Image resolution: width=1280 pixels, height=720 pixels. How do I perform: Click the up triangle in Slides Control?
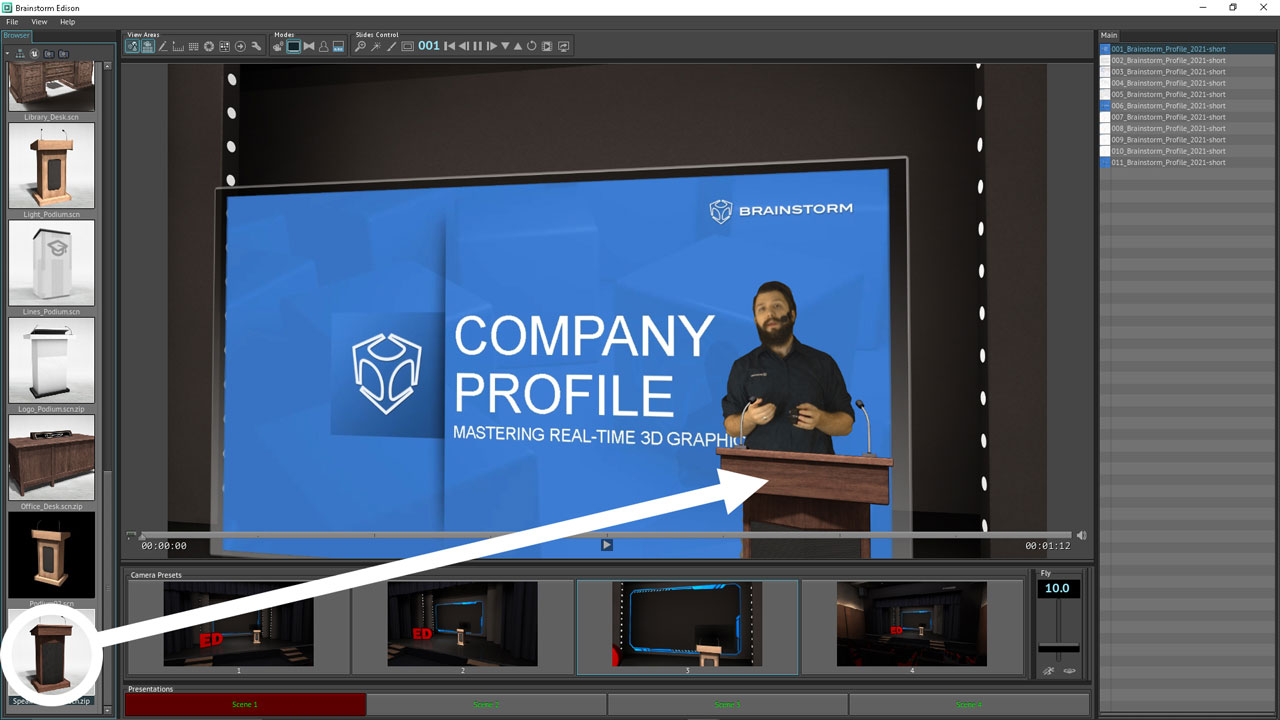point(518,46)
